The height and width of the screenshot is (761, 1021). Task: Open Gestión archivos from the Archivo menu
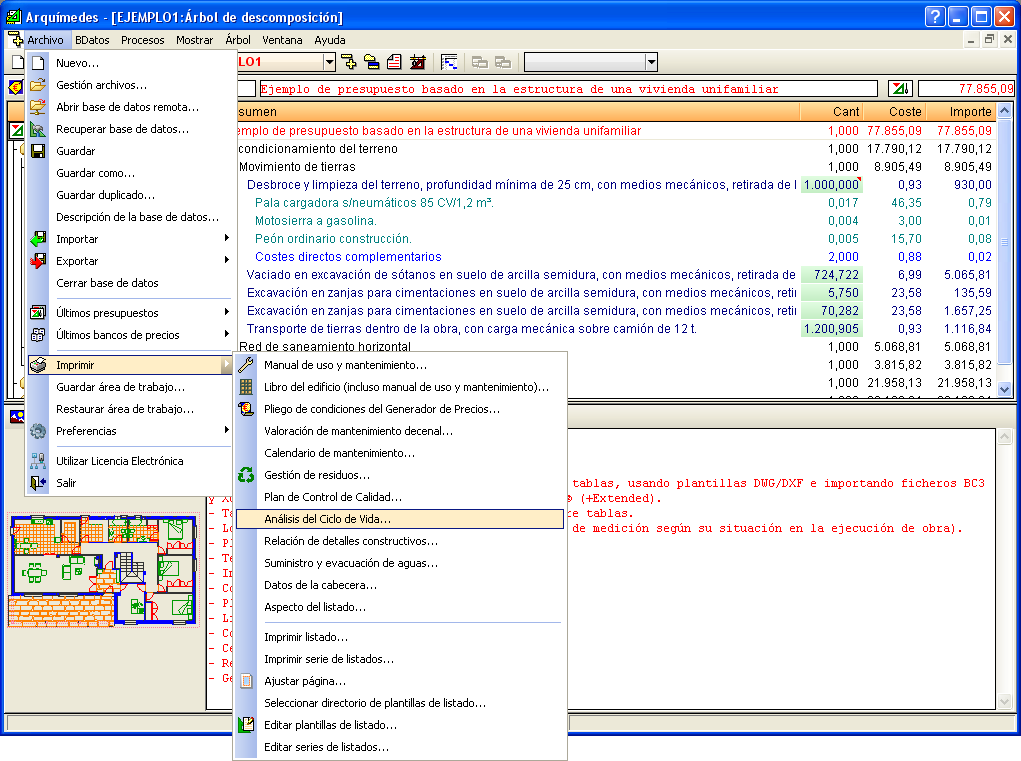coord(101,85)
